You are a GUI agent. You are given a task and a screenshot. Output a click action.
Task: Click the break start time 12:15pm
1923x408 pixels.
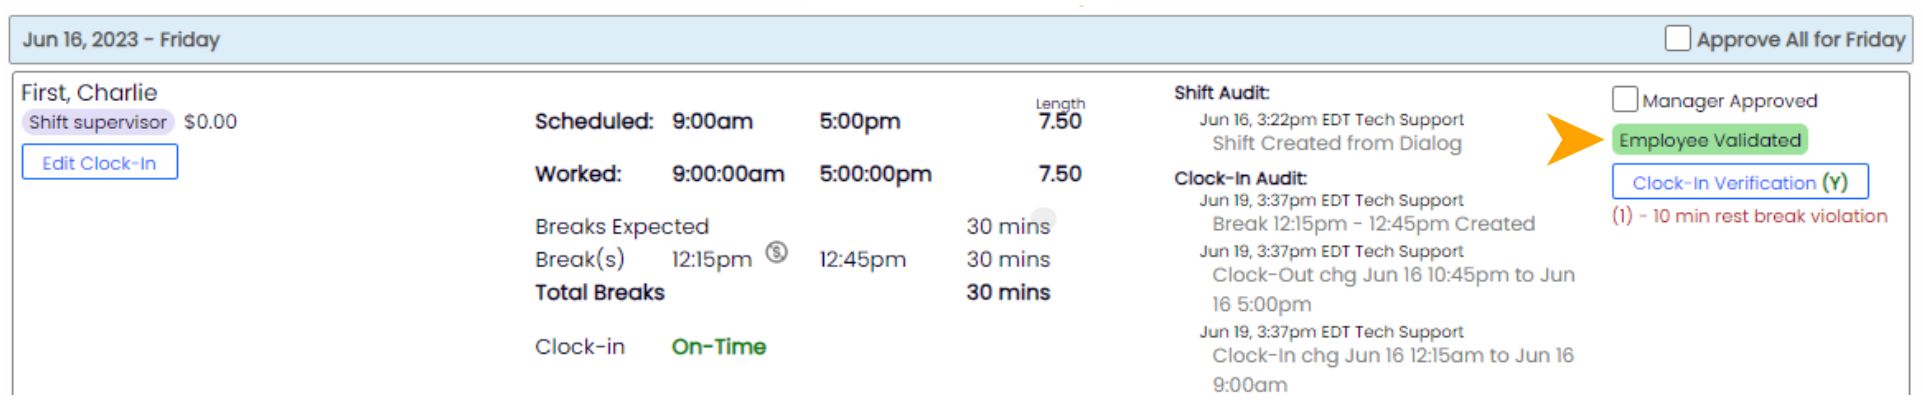(x=711, y=260)
